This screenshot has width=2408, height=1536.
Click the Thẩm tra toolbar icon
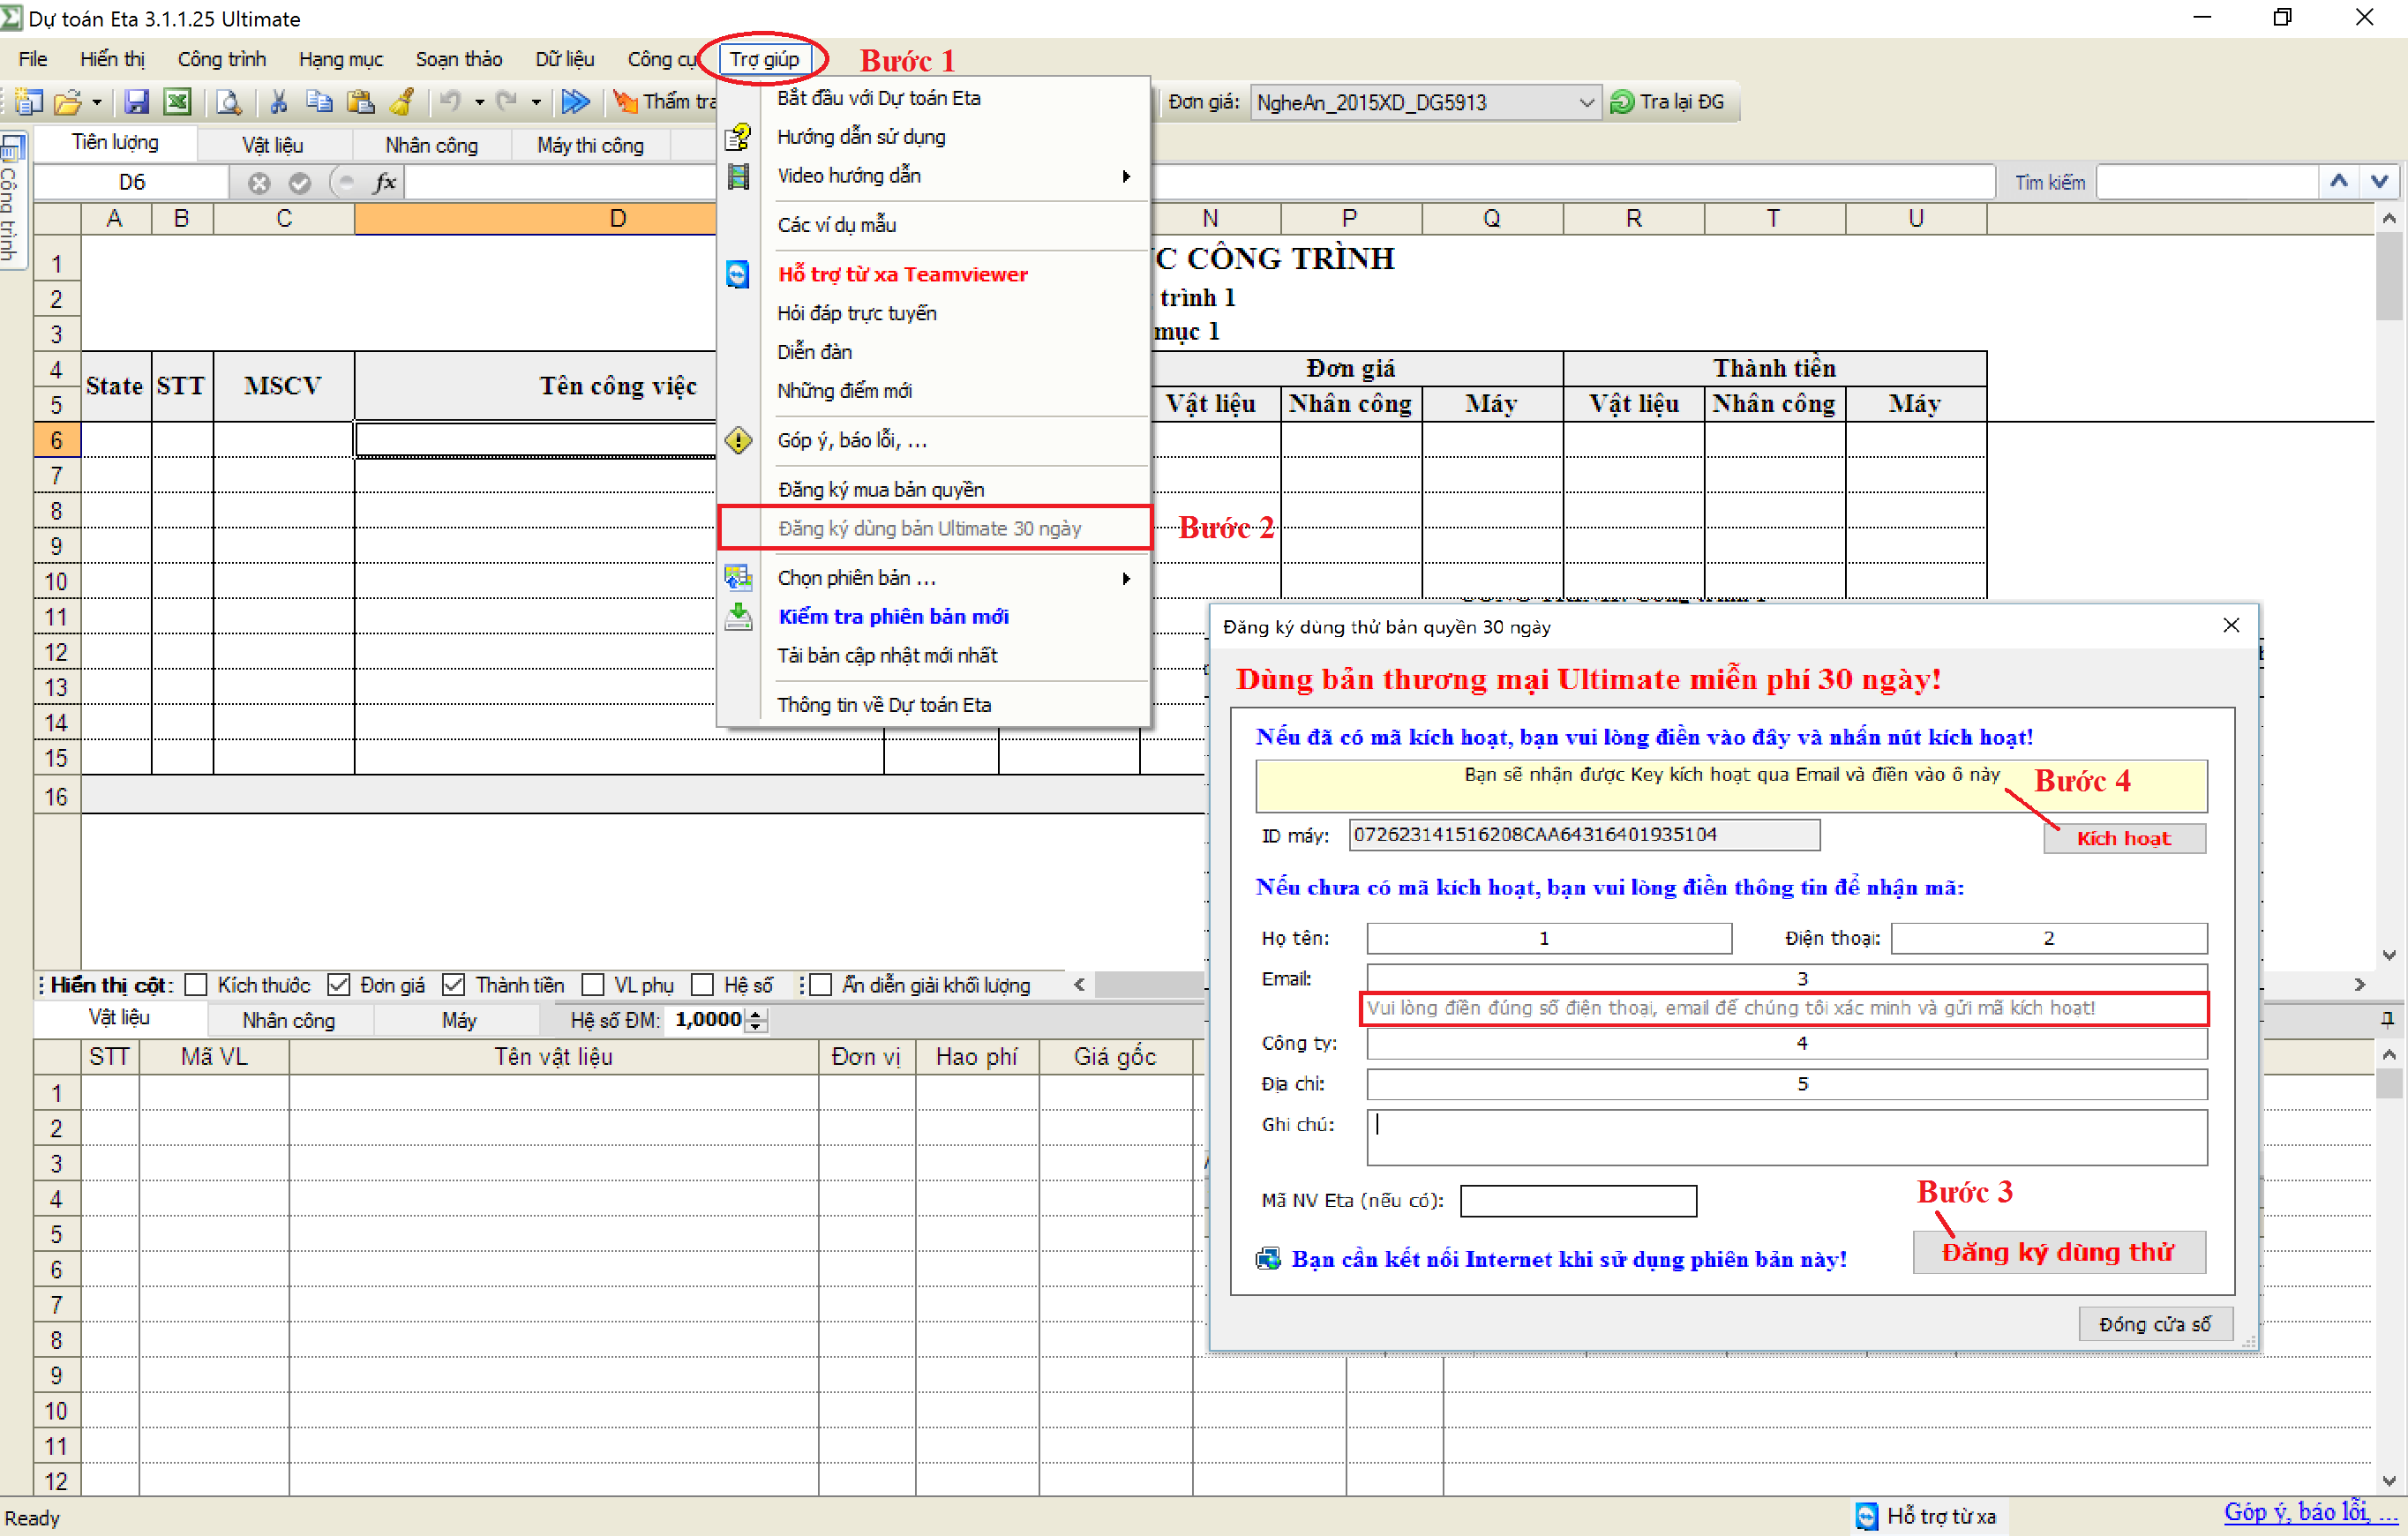pyautogui.click(x=625, y=101)
